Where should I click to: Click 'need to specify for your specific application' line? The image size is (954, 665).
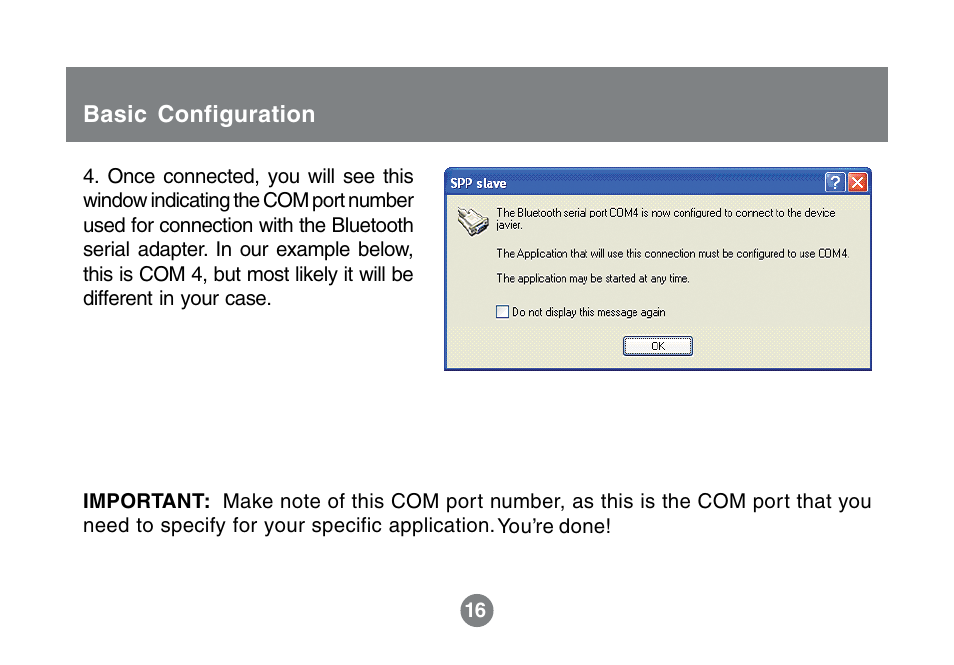288,526
